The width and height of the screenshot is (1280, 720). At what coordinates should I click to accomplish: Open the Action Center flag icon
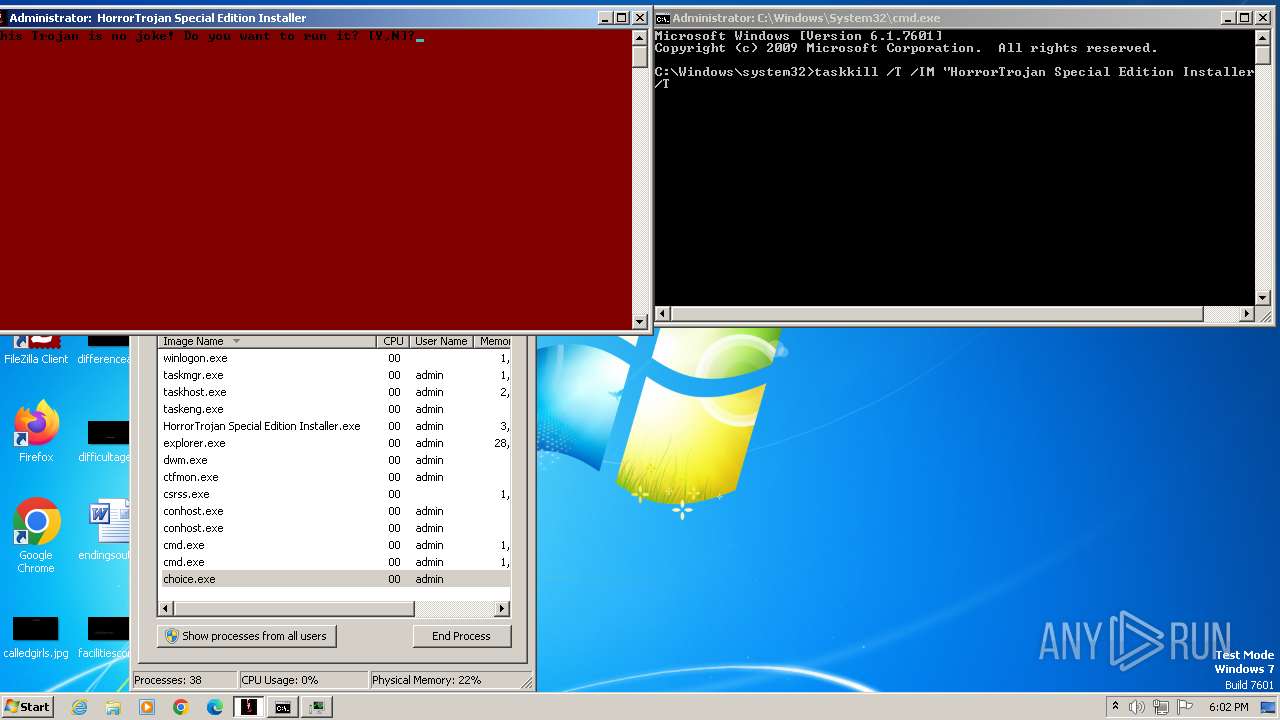pos(1185,707)
